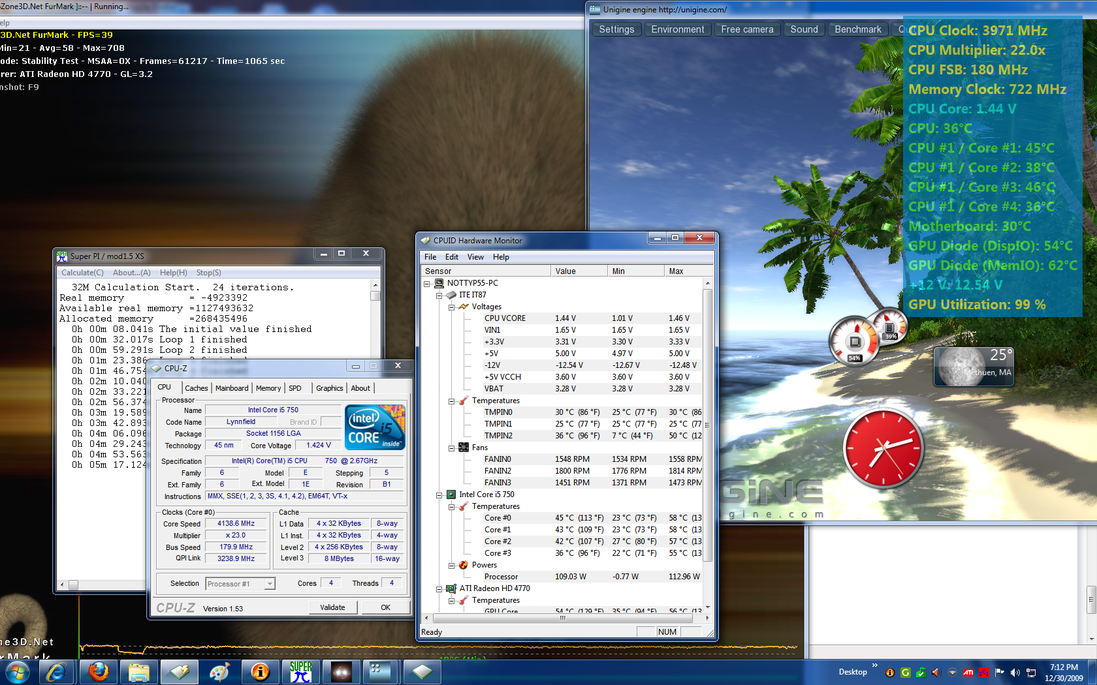The width and height of the screenshot is (1097, 685).
Task: Collapse the Intel Core i5 750 node
Action: [439, 495]
